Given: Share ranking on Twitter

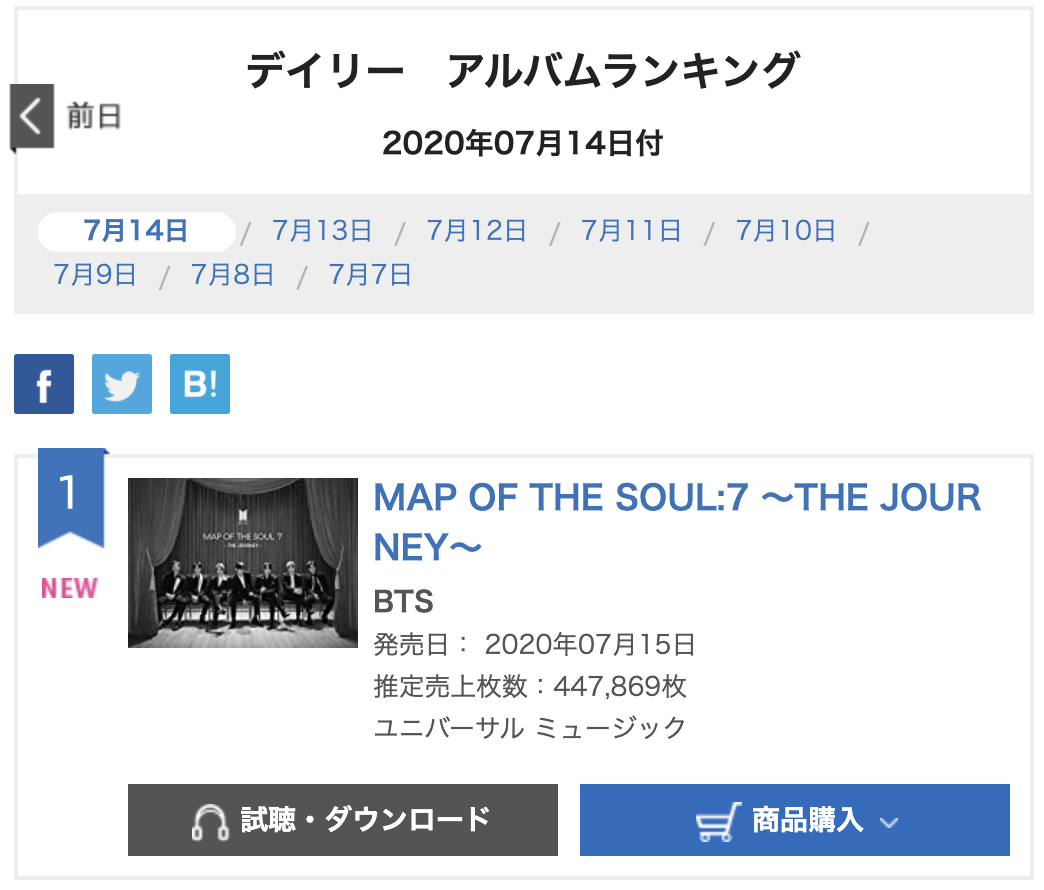Looking at the screenshot, I should tap(122, 384).
